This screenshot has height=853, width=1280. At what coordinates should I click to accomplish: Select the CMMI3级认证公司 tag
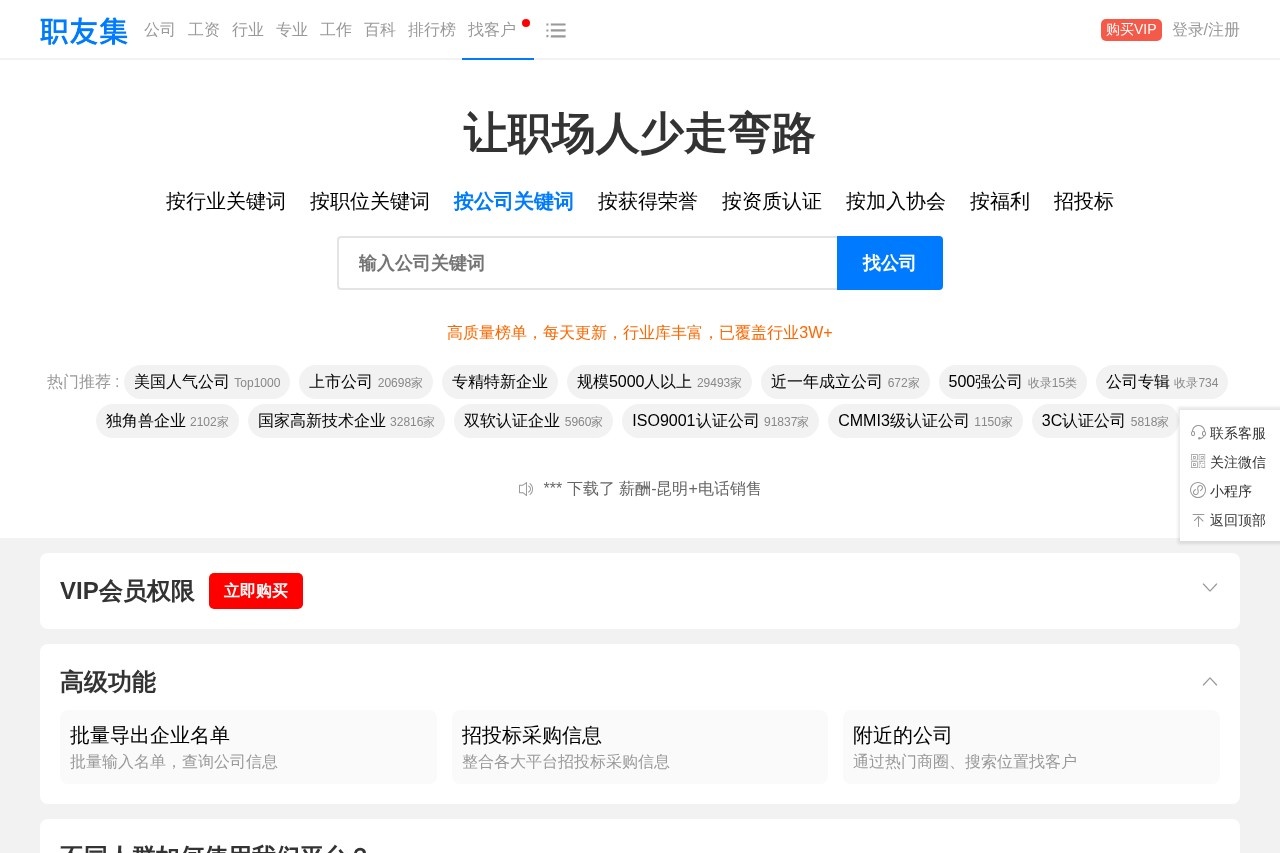[925, 421]
